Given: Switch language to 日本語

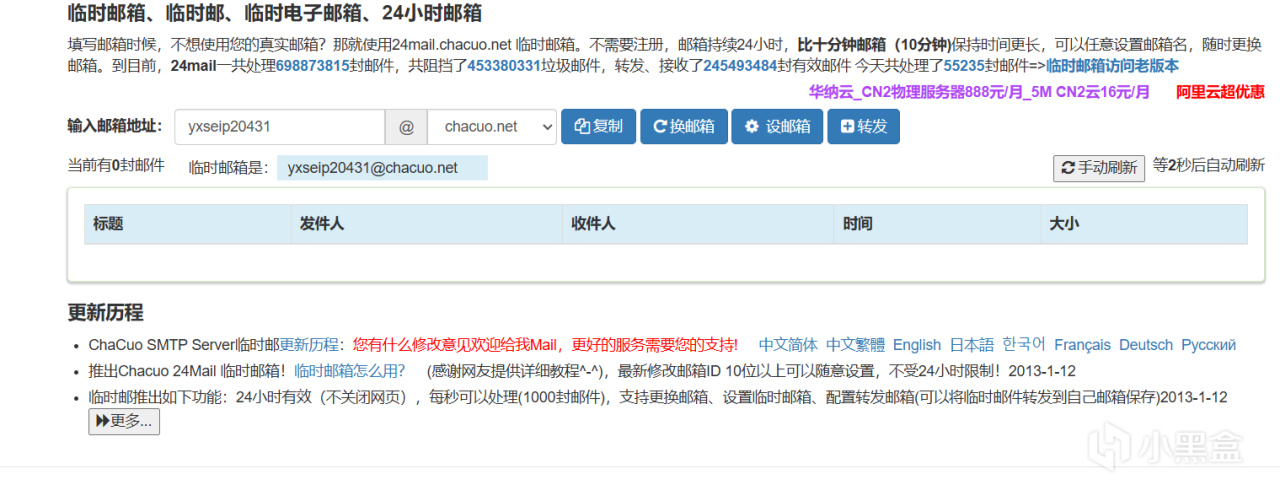Looking at the screenshot, I should (x=972, y=345).
